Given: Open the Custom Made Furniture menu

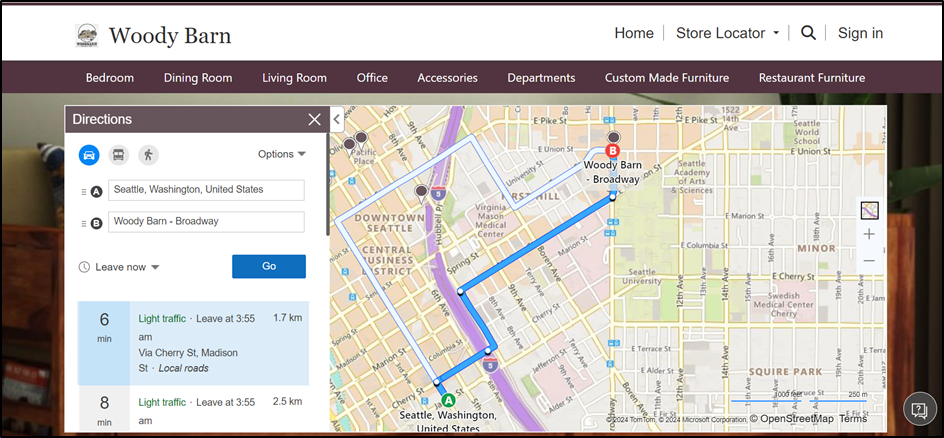Looking at the screenshot, I should click(x=666, y=77).
